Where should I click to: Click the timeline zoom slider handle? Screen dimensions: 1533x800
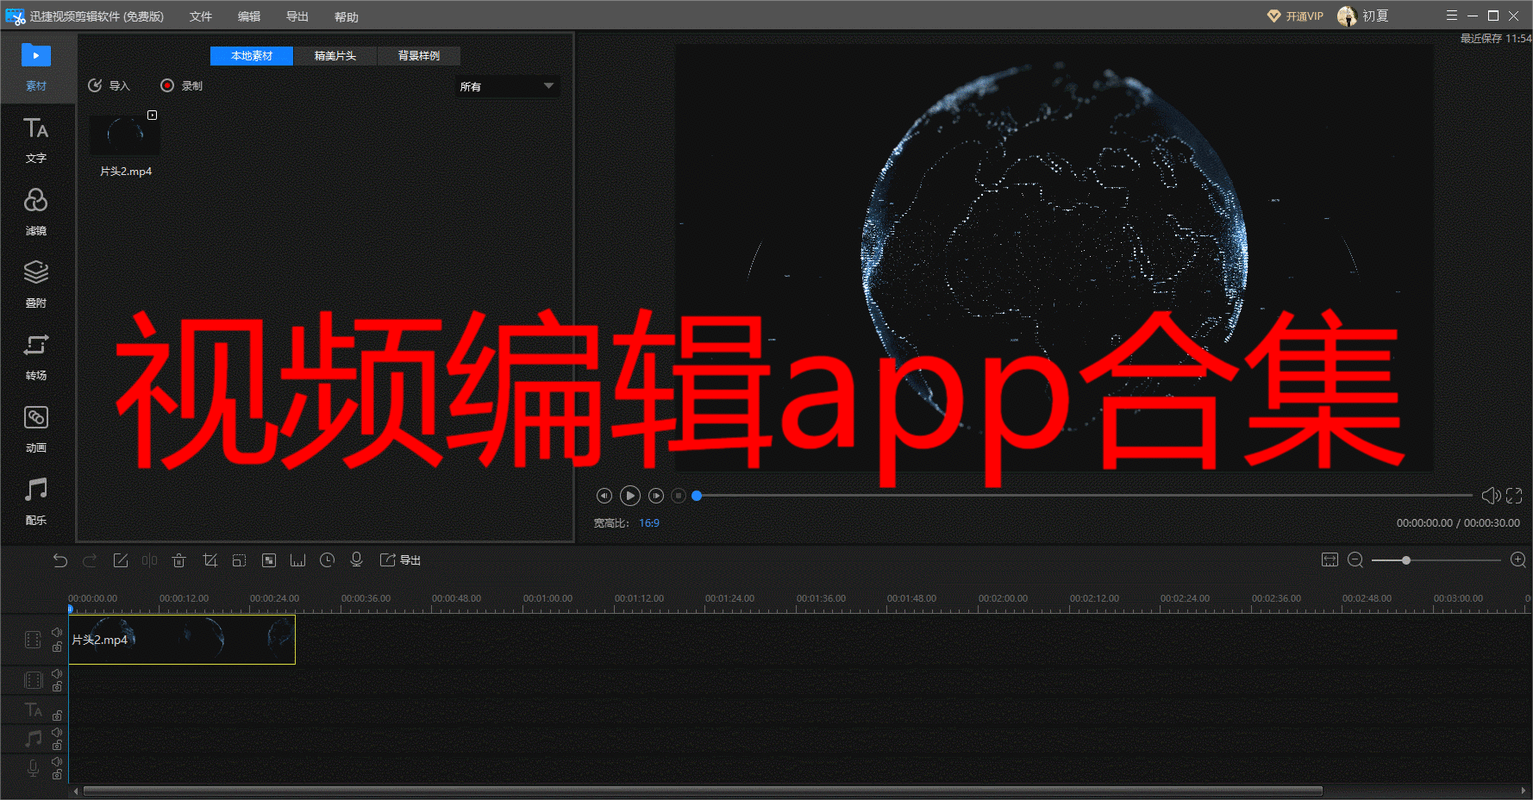1406,560
